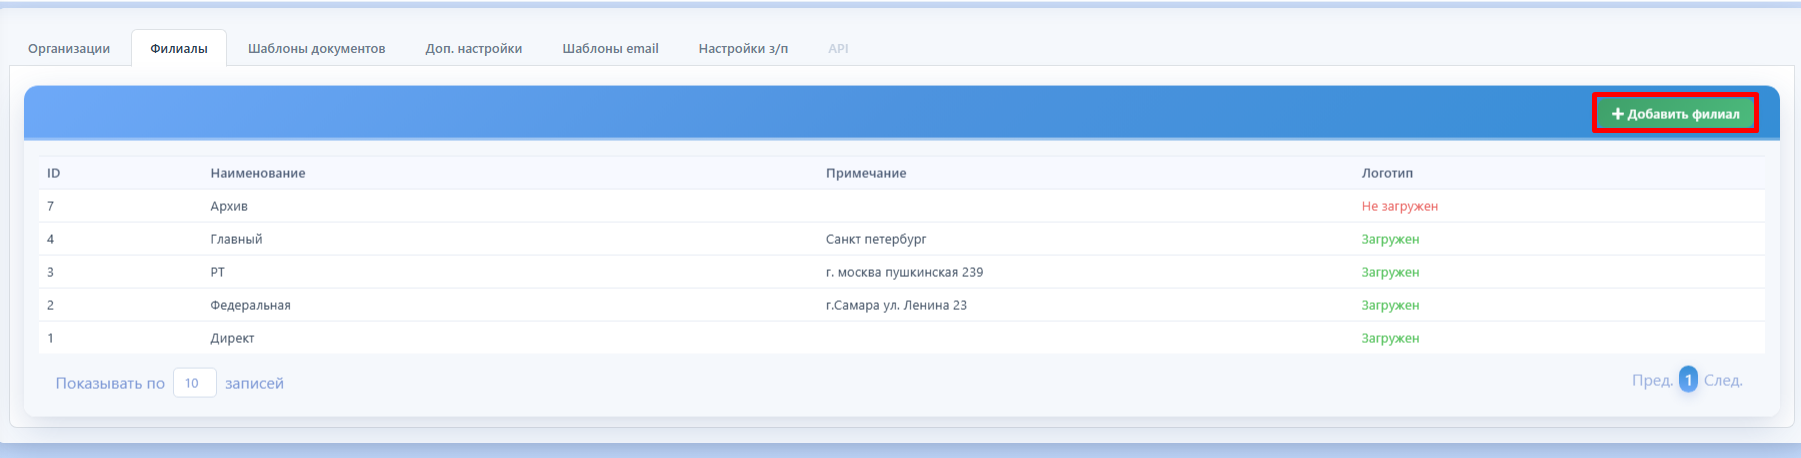Open the Настройки з/п tab
The width and height of the screenshot is (1801, 458).
coord(743,48)
